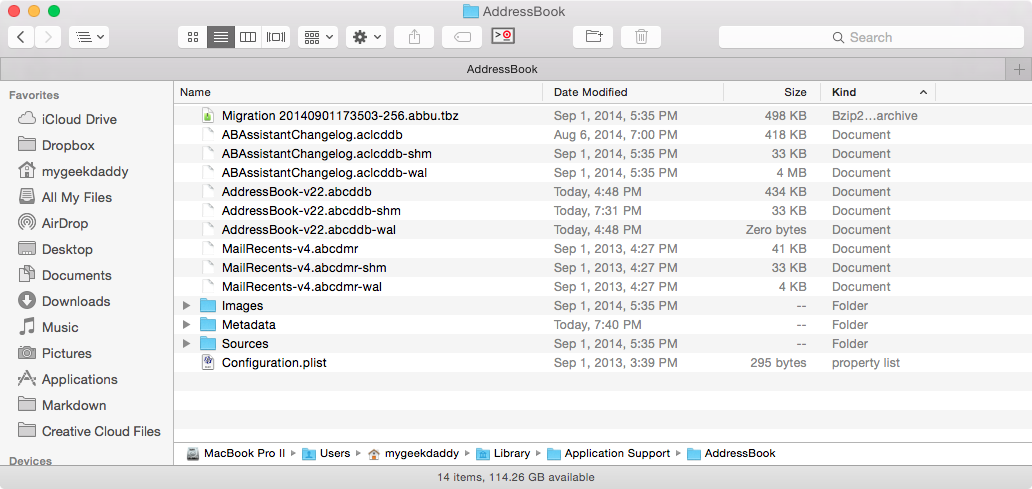
Task: Sort by the Date Modified column header
Action: (633, 92)
